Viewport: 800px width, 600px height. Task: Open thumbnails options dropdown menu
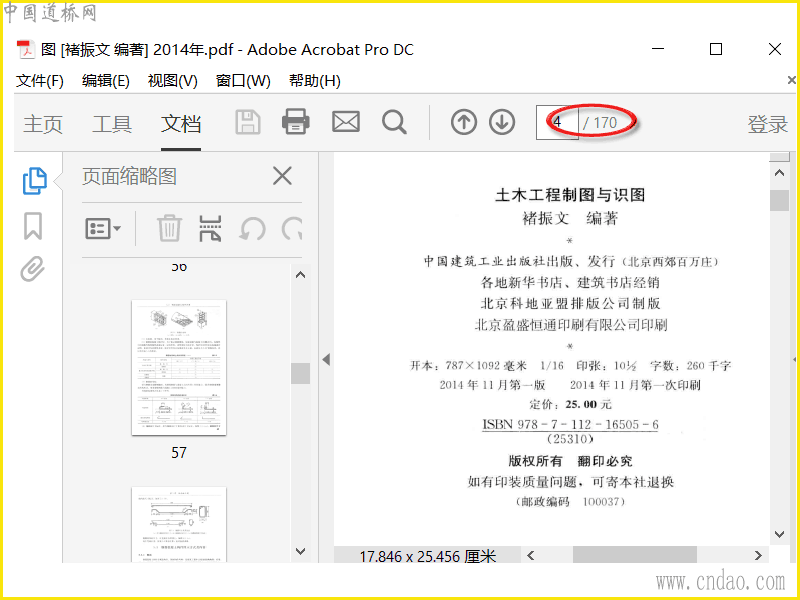103,228
